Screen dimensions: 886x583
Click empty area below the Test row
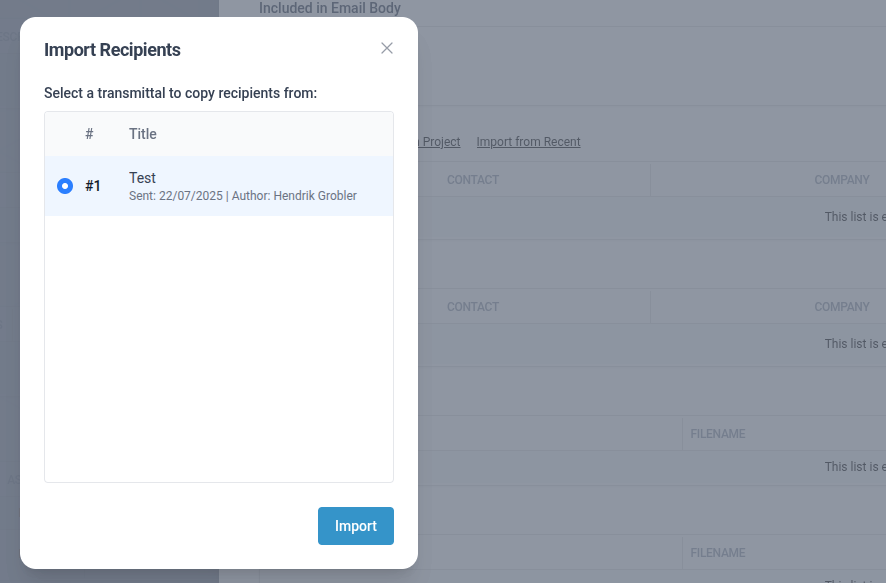[218, 350]
